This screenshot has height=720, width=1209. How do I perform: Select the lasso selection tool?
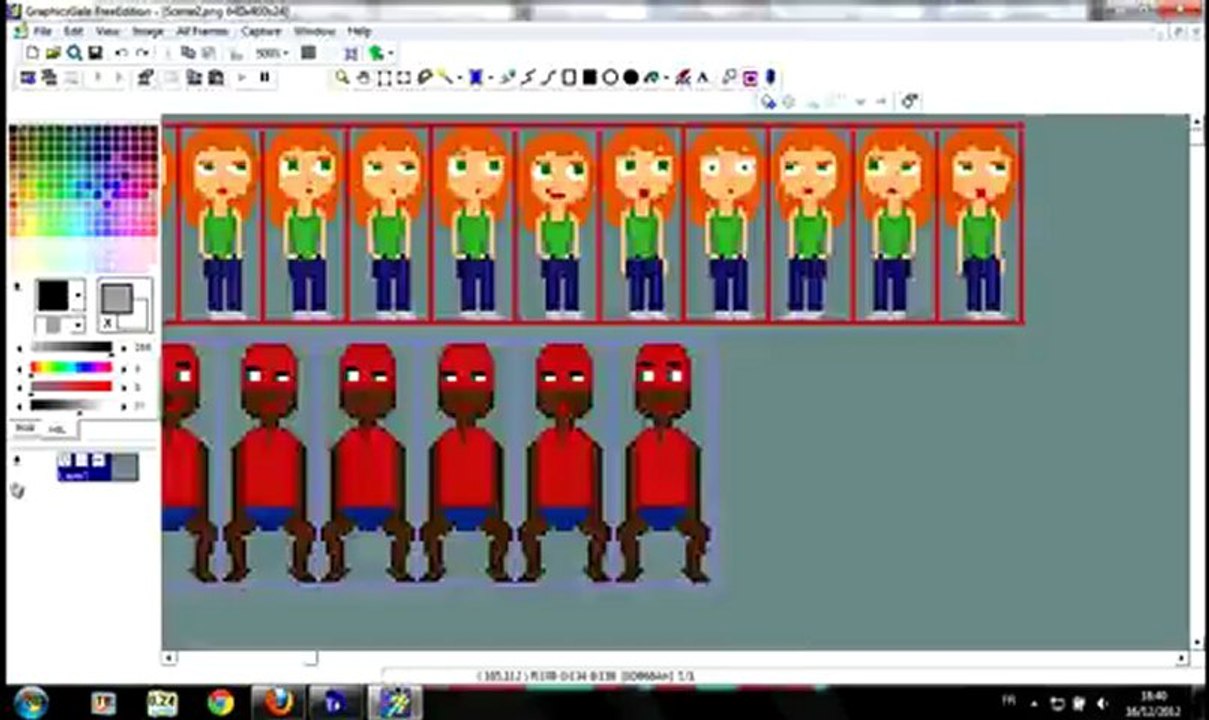tap(425, 77)
